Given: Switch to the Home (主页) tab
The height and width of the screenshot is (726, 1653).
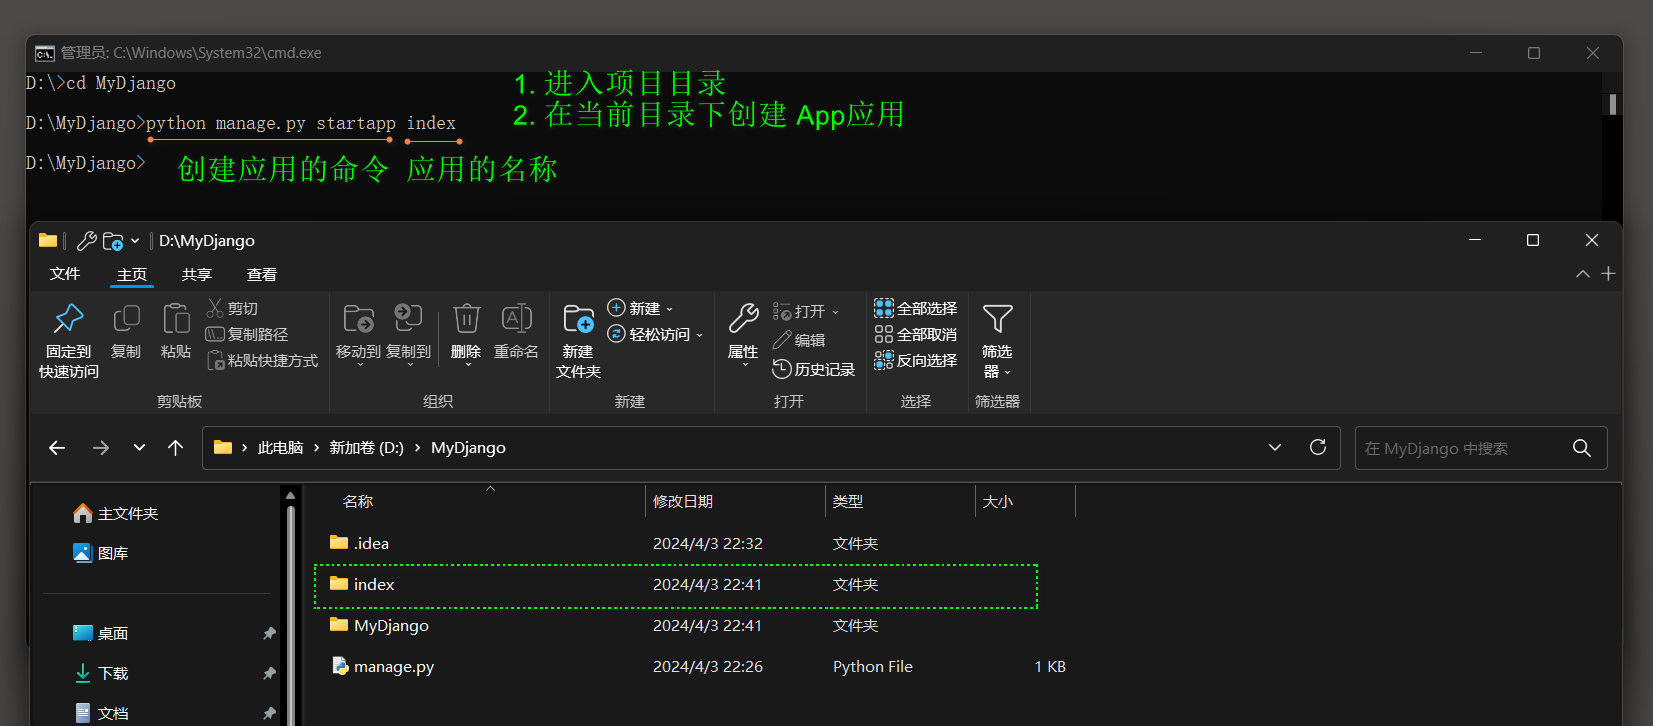Looking at the screenshot, I should coord(132,275).
